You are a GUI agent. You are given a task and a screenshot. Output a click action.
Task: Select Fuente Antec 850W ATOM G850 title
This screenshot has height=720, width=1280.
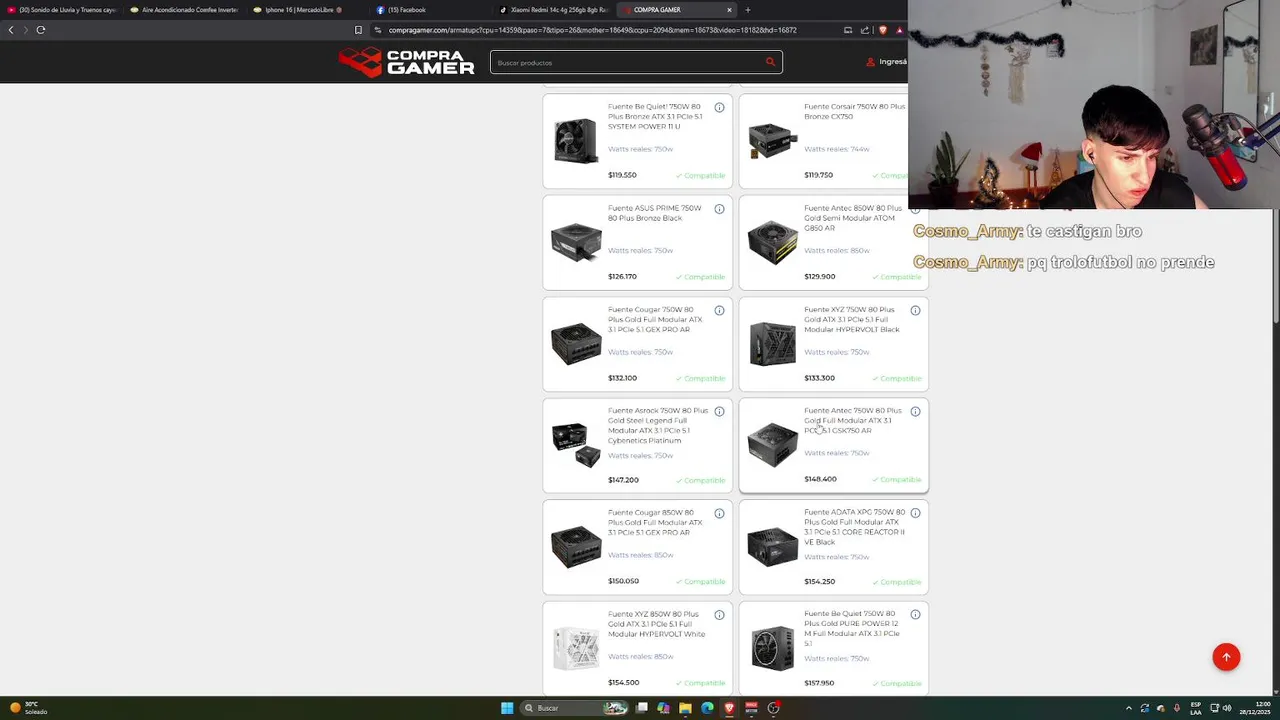pos(853,218)
